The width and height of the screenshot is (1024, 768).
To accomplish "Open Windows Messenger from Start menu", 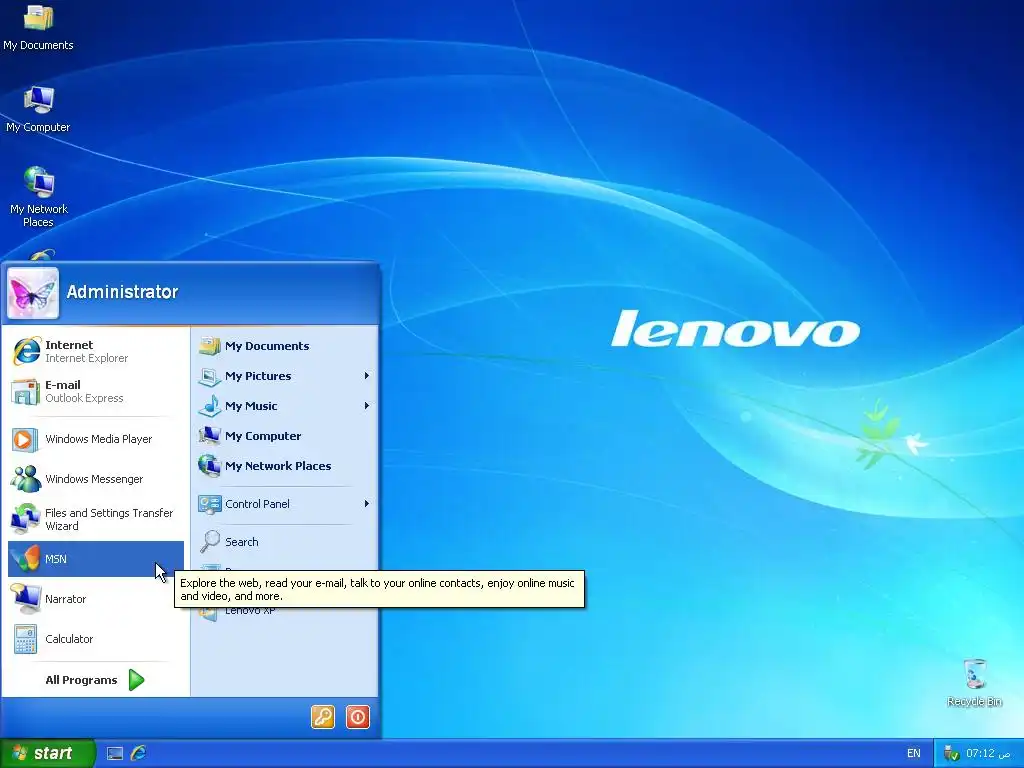I will (x=95, y=479).
